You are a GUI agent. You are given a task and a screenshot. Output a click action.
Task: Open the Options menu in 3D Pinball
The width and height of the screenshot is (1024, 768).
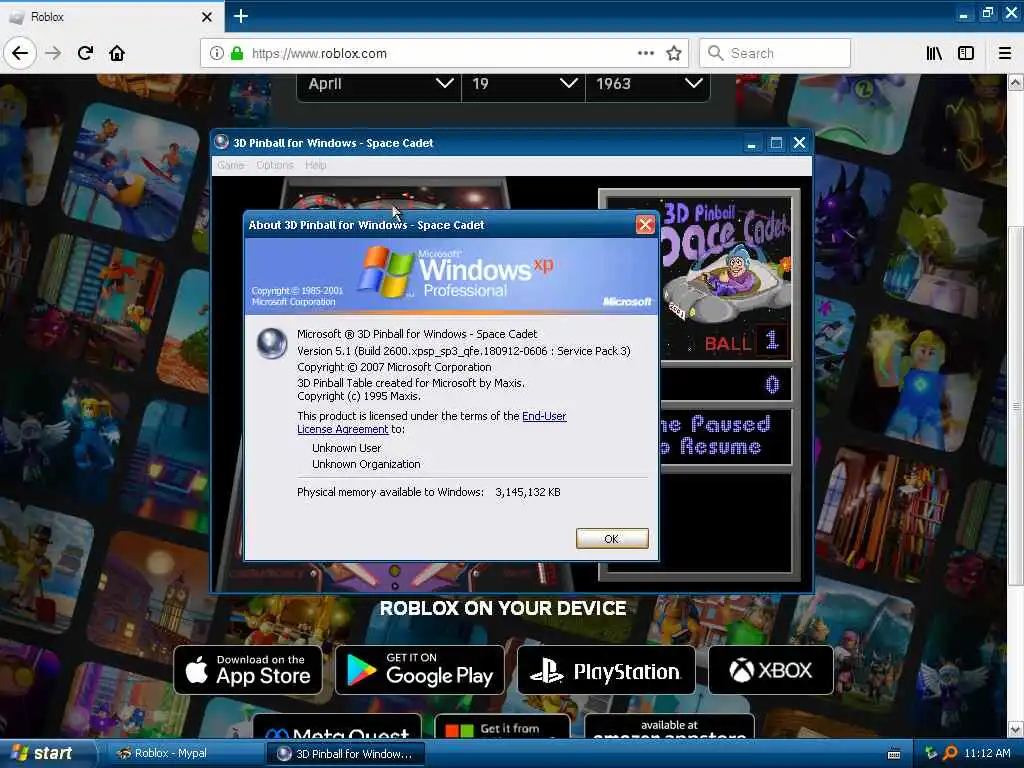pyautogui.click(x=274, y=165)
